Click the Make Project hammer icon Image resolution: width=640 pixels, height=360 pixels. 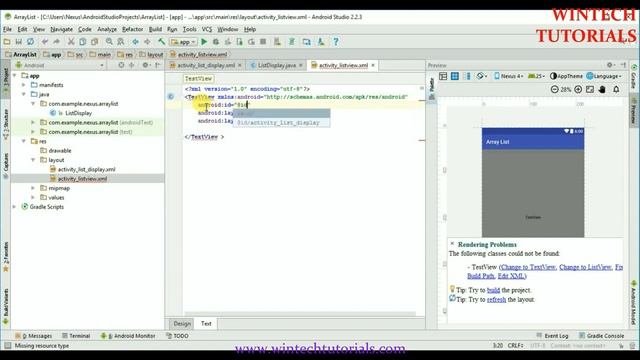[x=161, y=42]
